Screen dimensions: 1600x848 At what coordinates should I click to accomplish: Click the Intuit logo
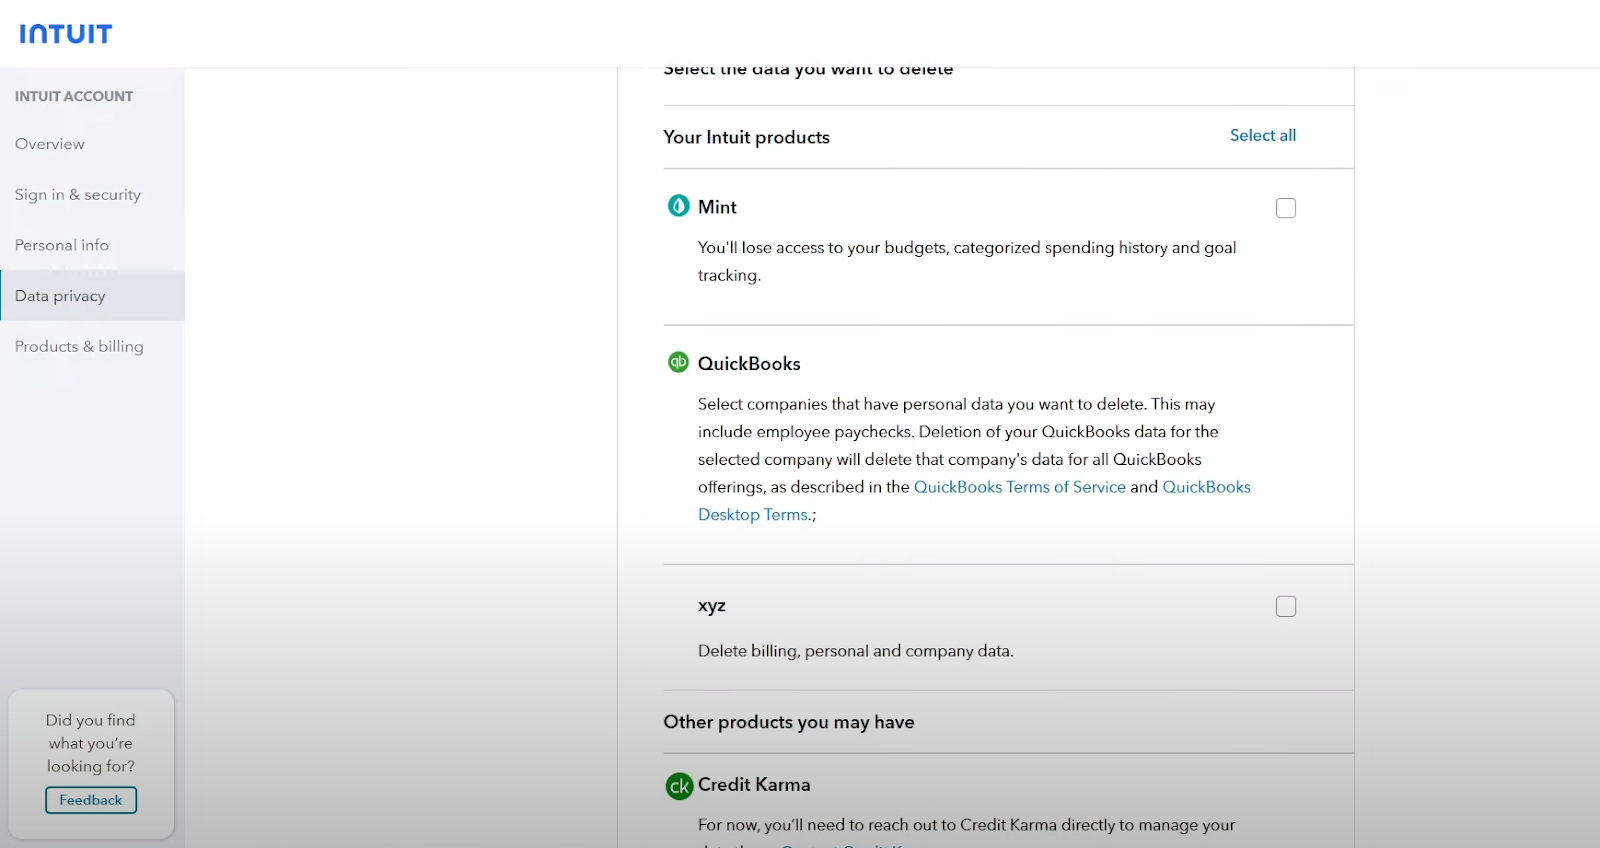(66, 34)
